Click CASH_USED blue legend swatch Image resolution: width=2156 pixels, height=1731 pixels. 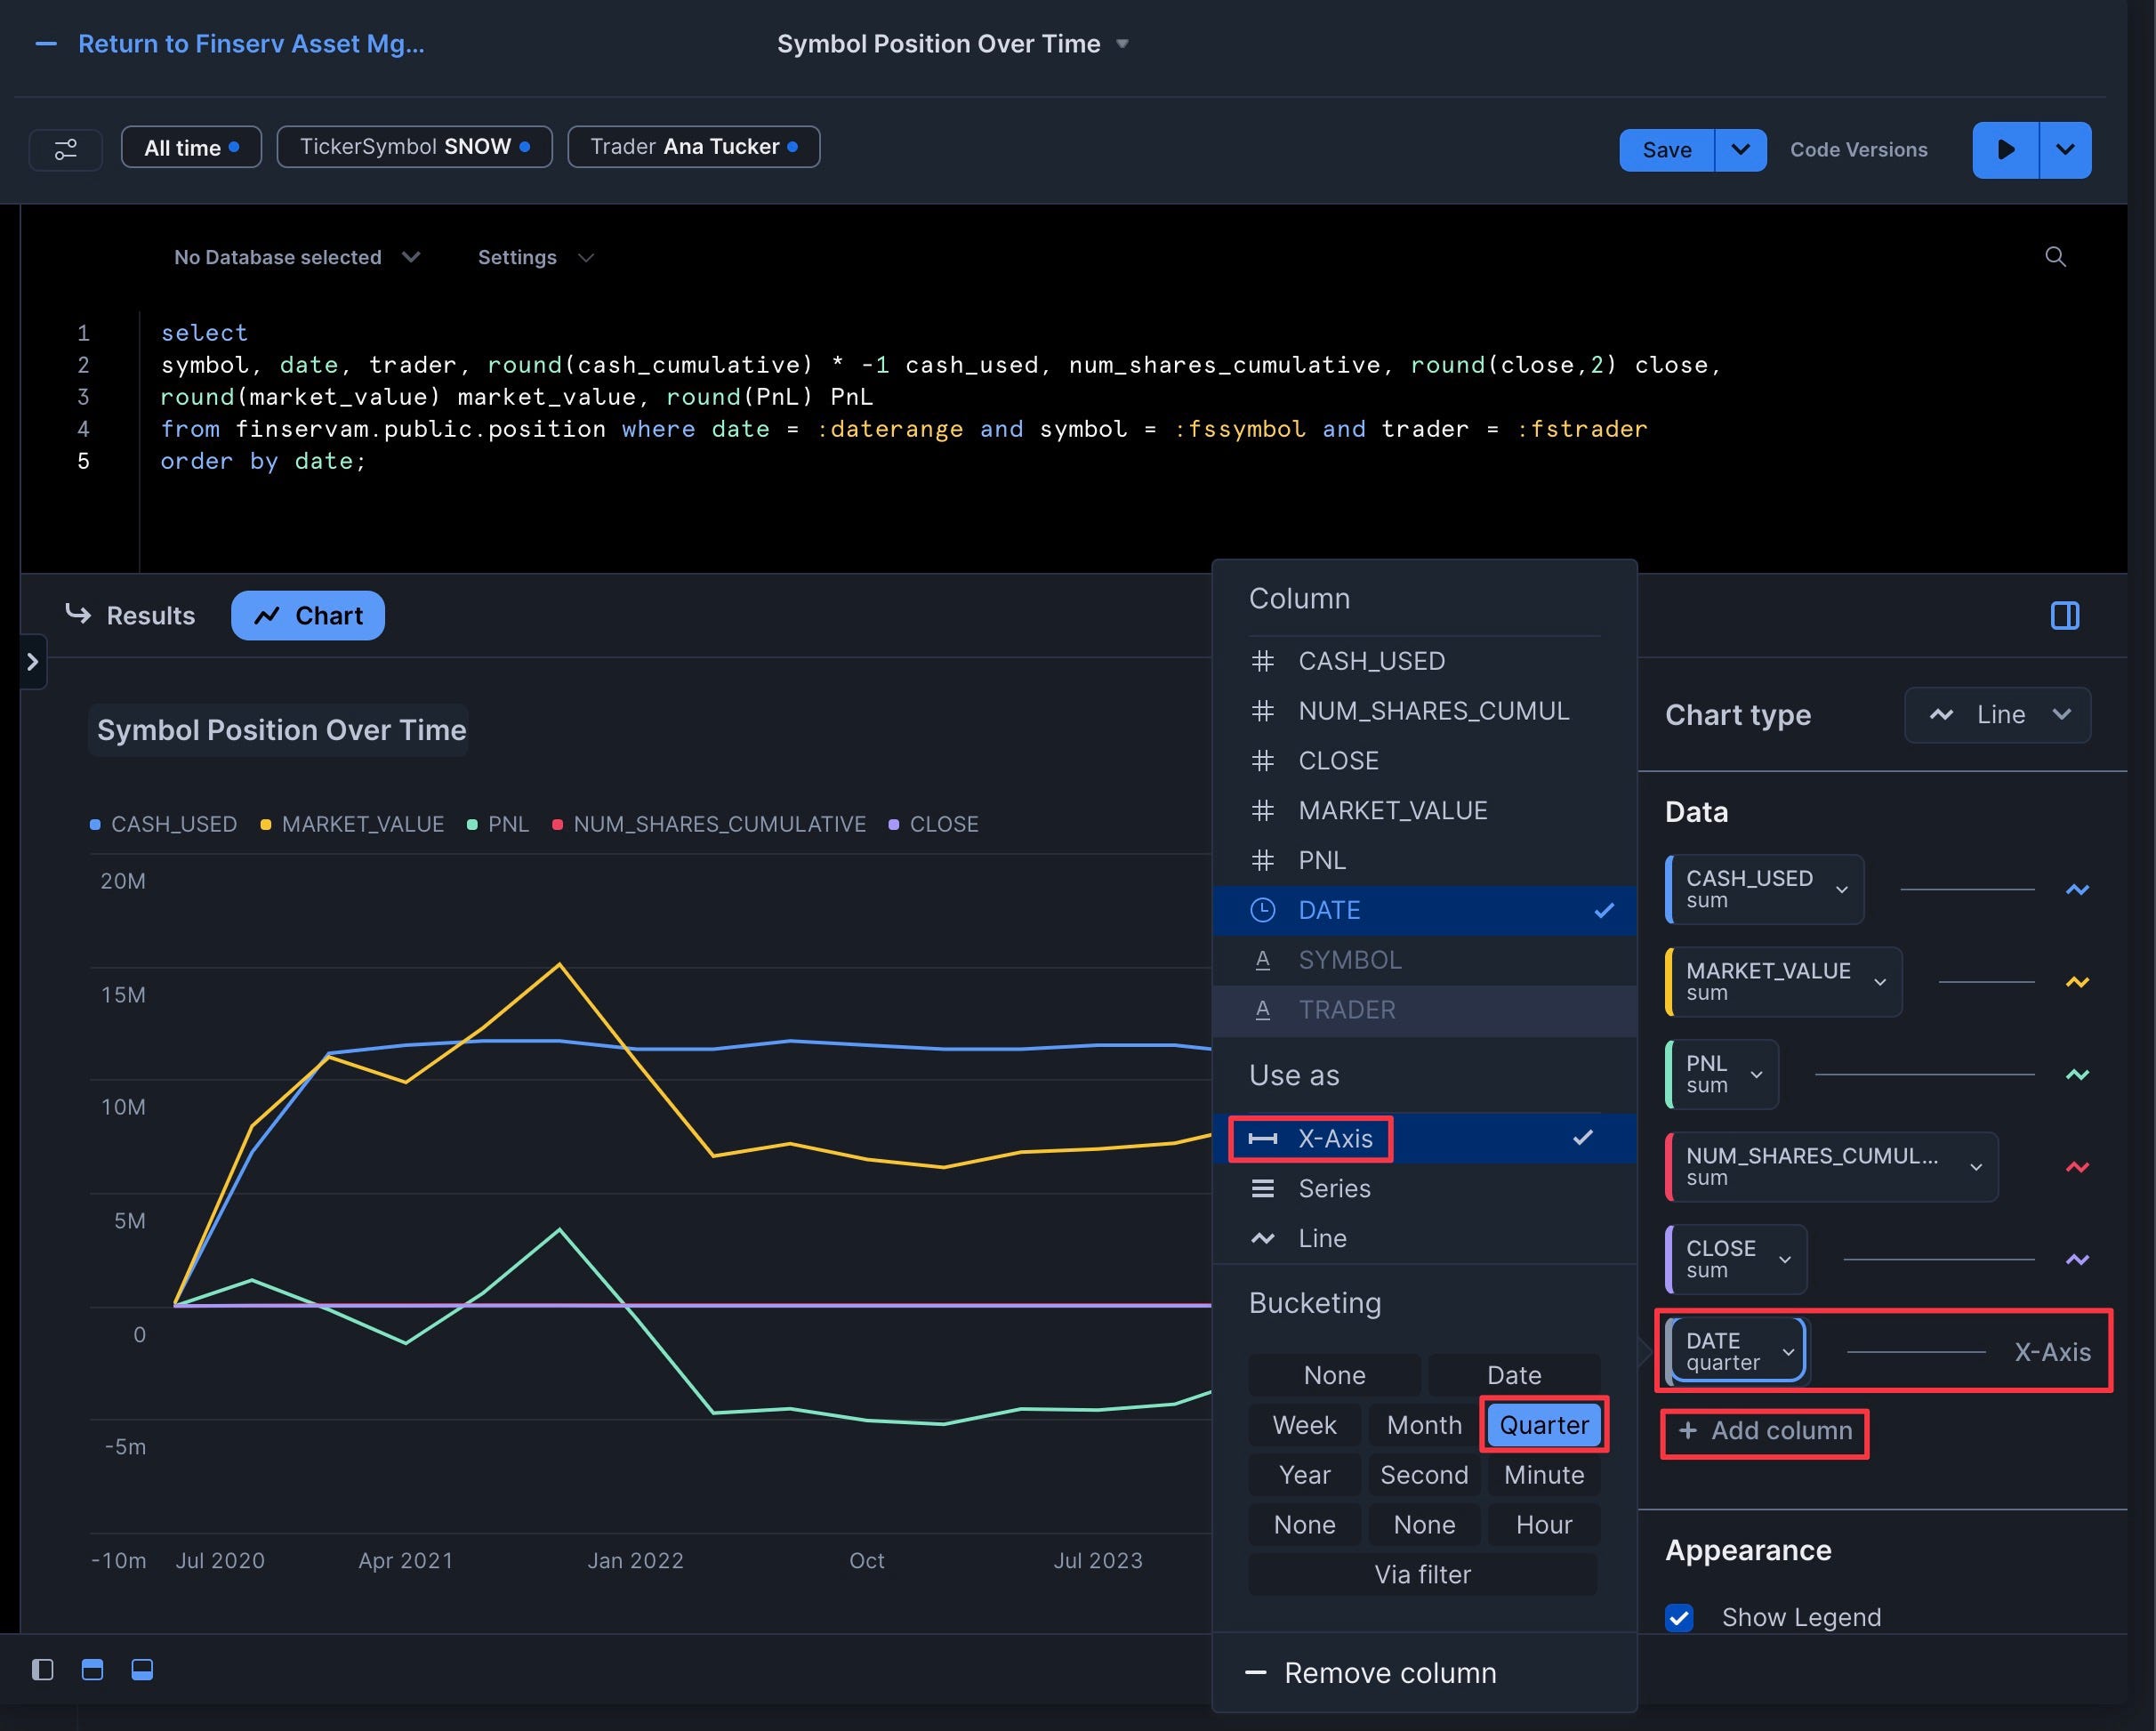[95, 824]
